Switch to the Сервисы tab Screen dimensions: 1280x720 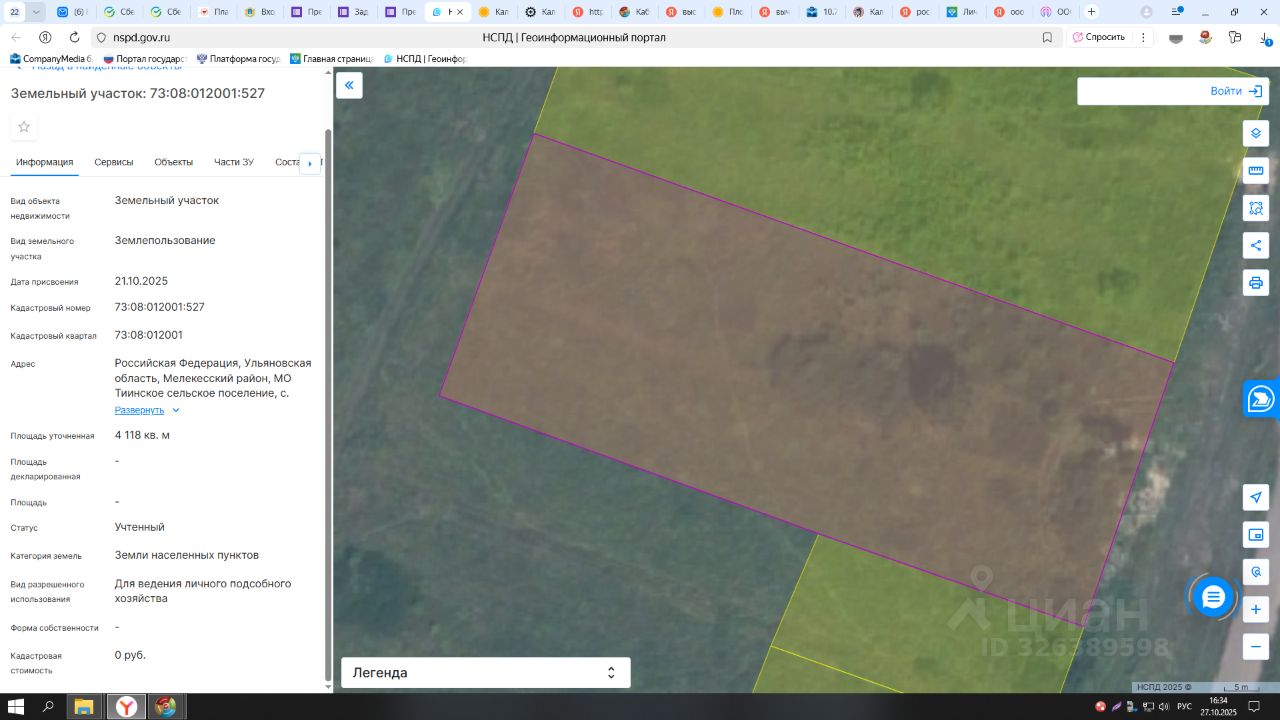pyautogui.click(x=114, y=162)
